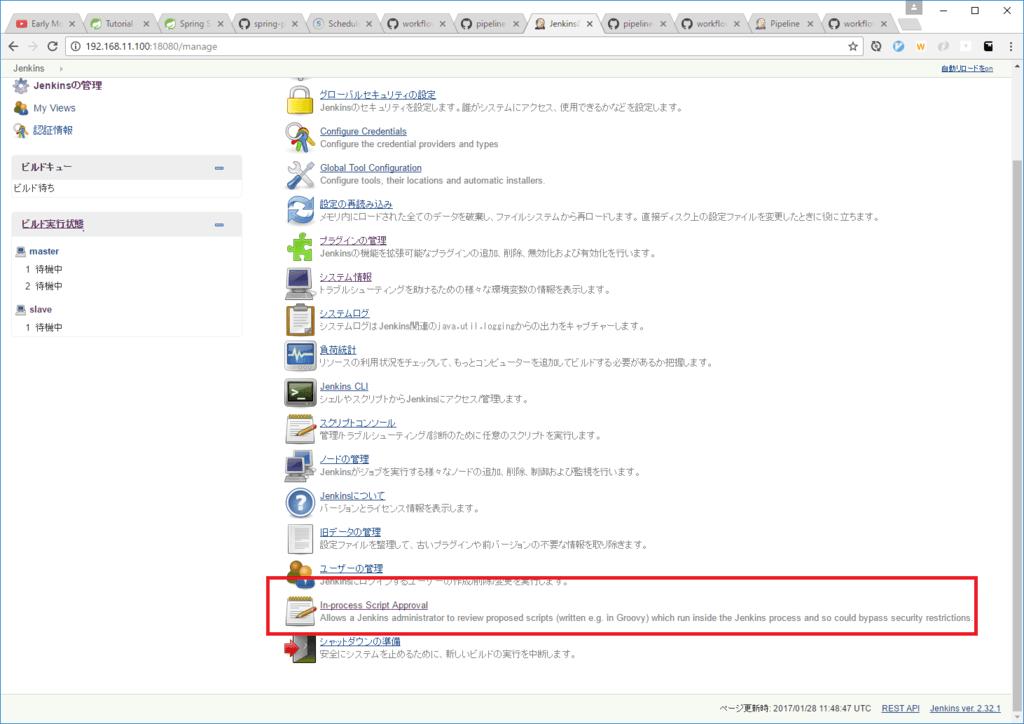The height and width of the screenshot is (724, 1024).
Task: Collapse the ビルドキュー panel
Action: coord(219,168)
